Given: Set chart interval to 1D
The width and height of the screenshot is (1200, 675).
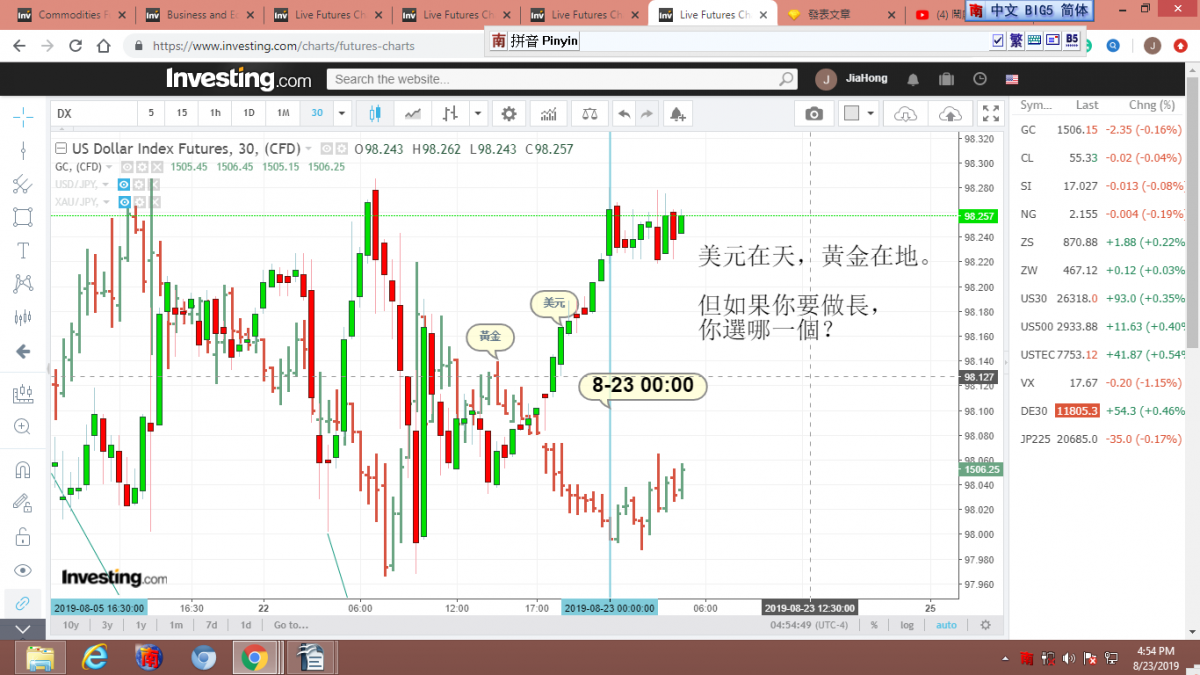Looking at the screenshot, I should 249,113.
